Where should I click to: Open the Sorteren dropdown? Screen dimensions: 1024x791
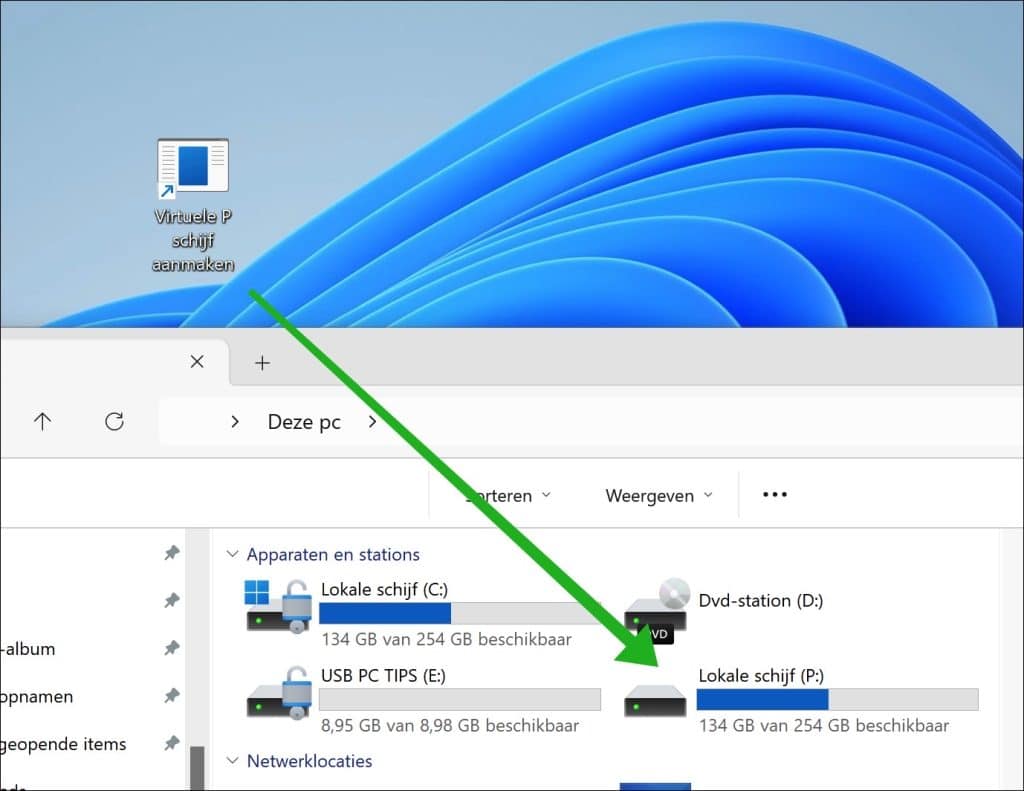point(507,496)
